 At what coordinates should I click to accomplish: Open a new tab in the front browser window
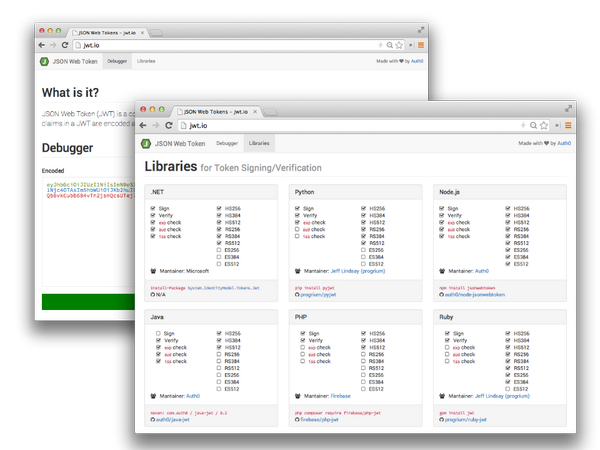tap(271, 112)
